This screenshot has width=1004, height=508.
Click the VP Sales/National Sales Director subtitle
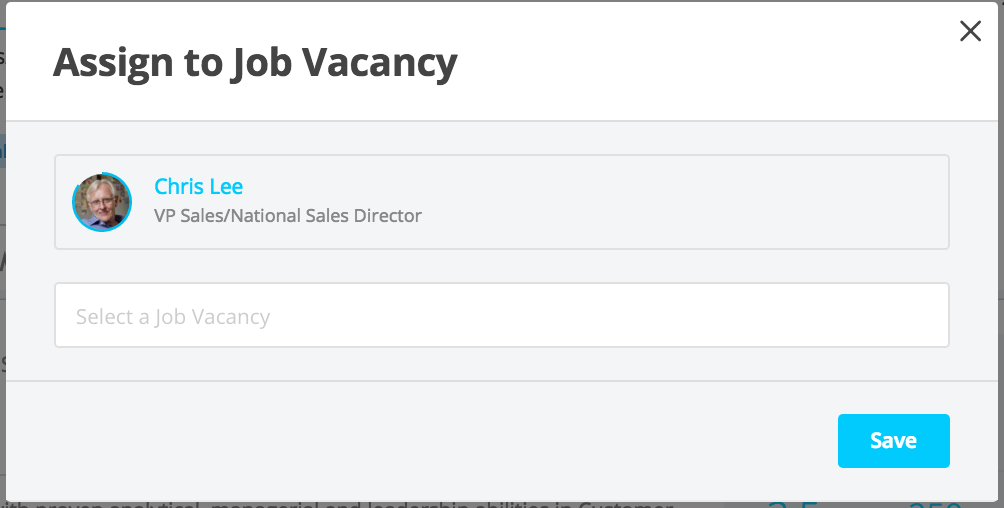point(287,216)
